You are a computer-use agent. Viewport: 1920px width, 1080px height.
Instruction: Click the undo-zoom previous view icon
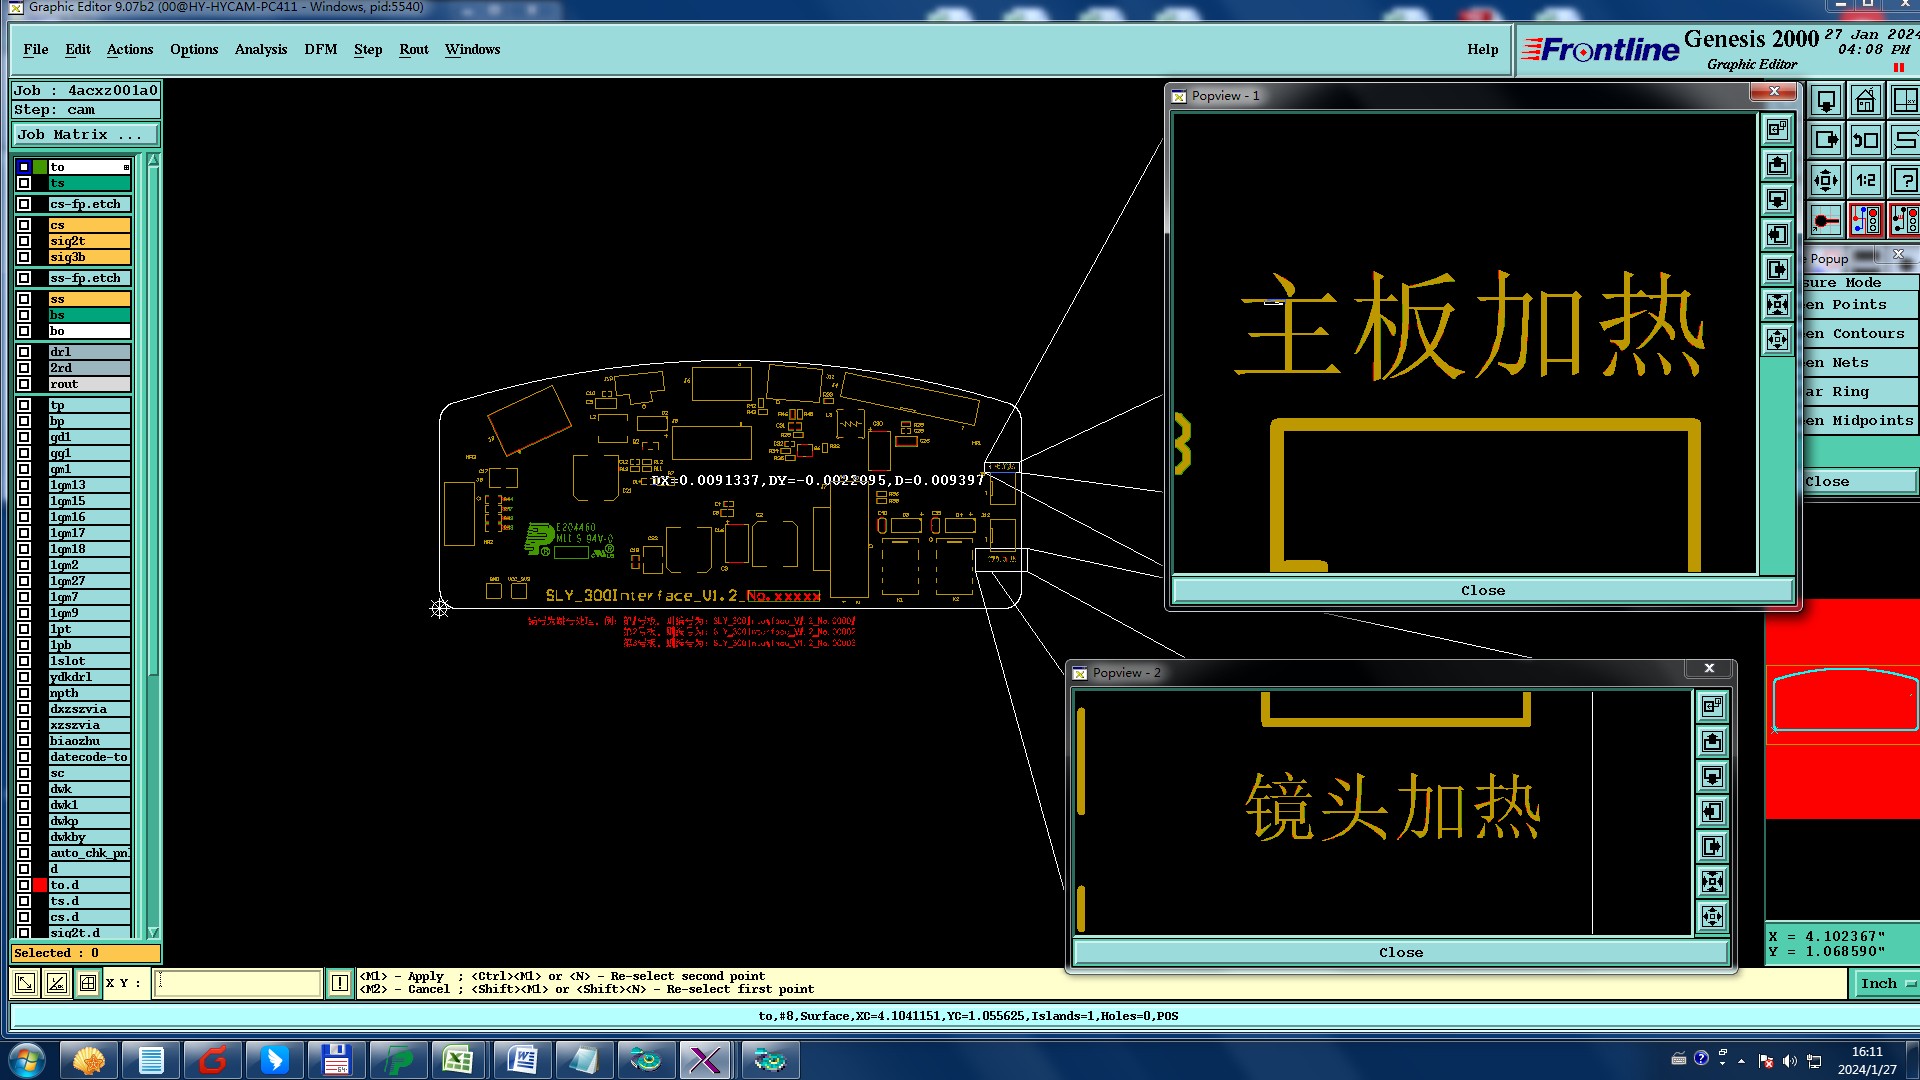tap(1866, 141)
